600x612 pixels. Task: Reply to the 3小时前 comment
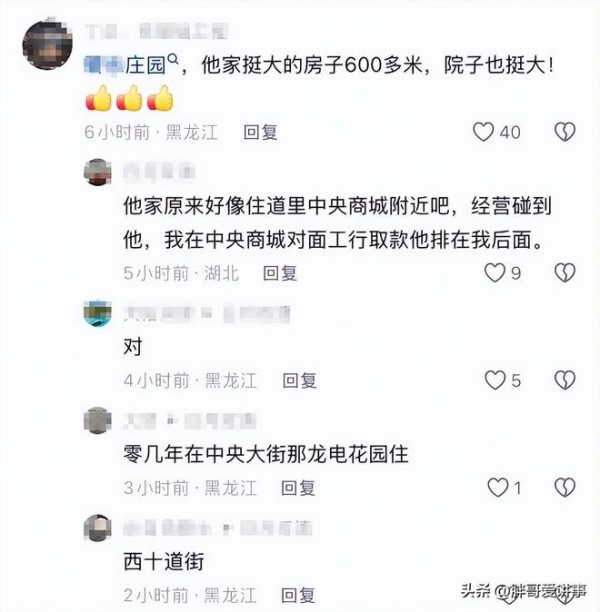[298, 488]
